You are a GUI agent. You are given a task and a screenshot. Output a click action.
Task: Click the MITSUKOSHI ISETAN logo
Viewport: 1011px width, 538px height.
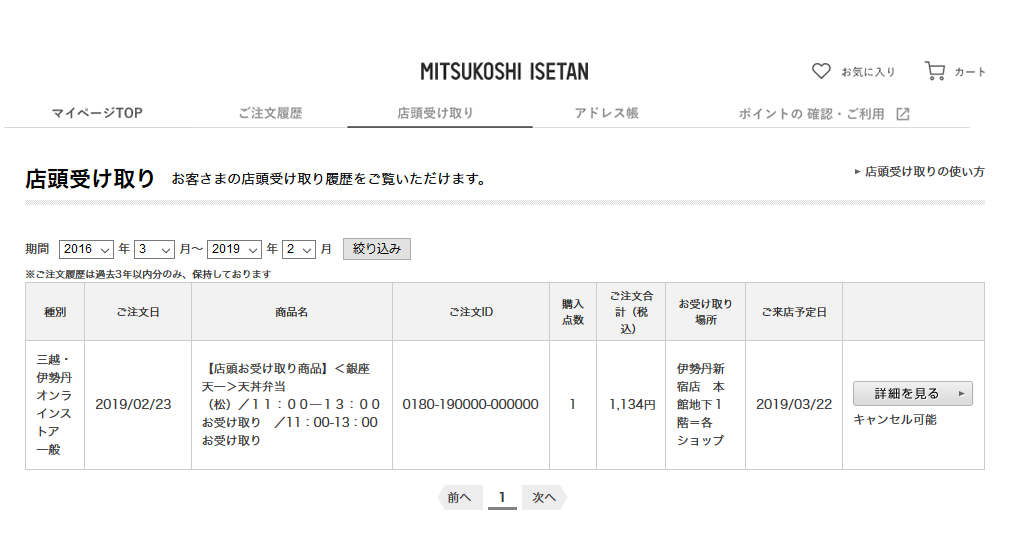click(x=504, y=72)
